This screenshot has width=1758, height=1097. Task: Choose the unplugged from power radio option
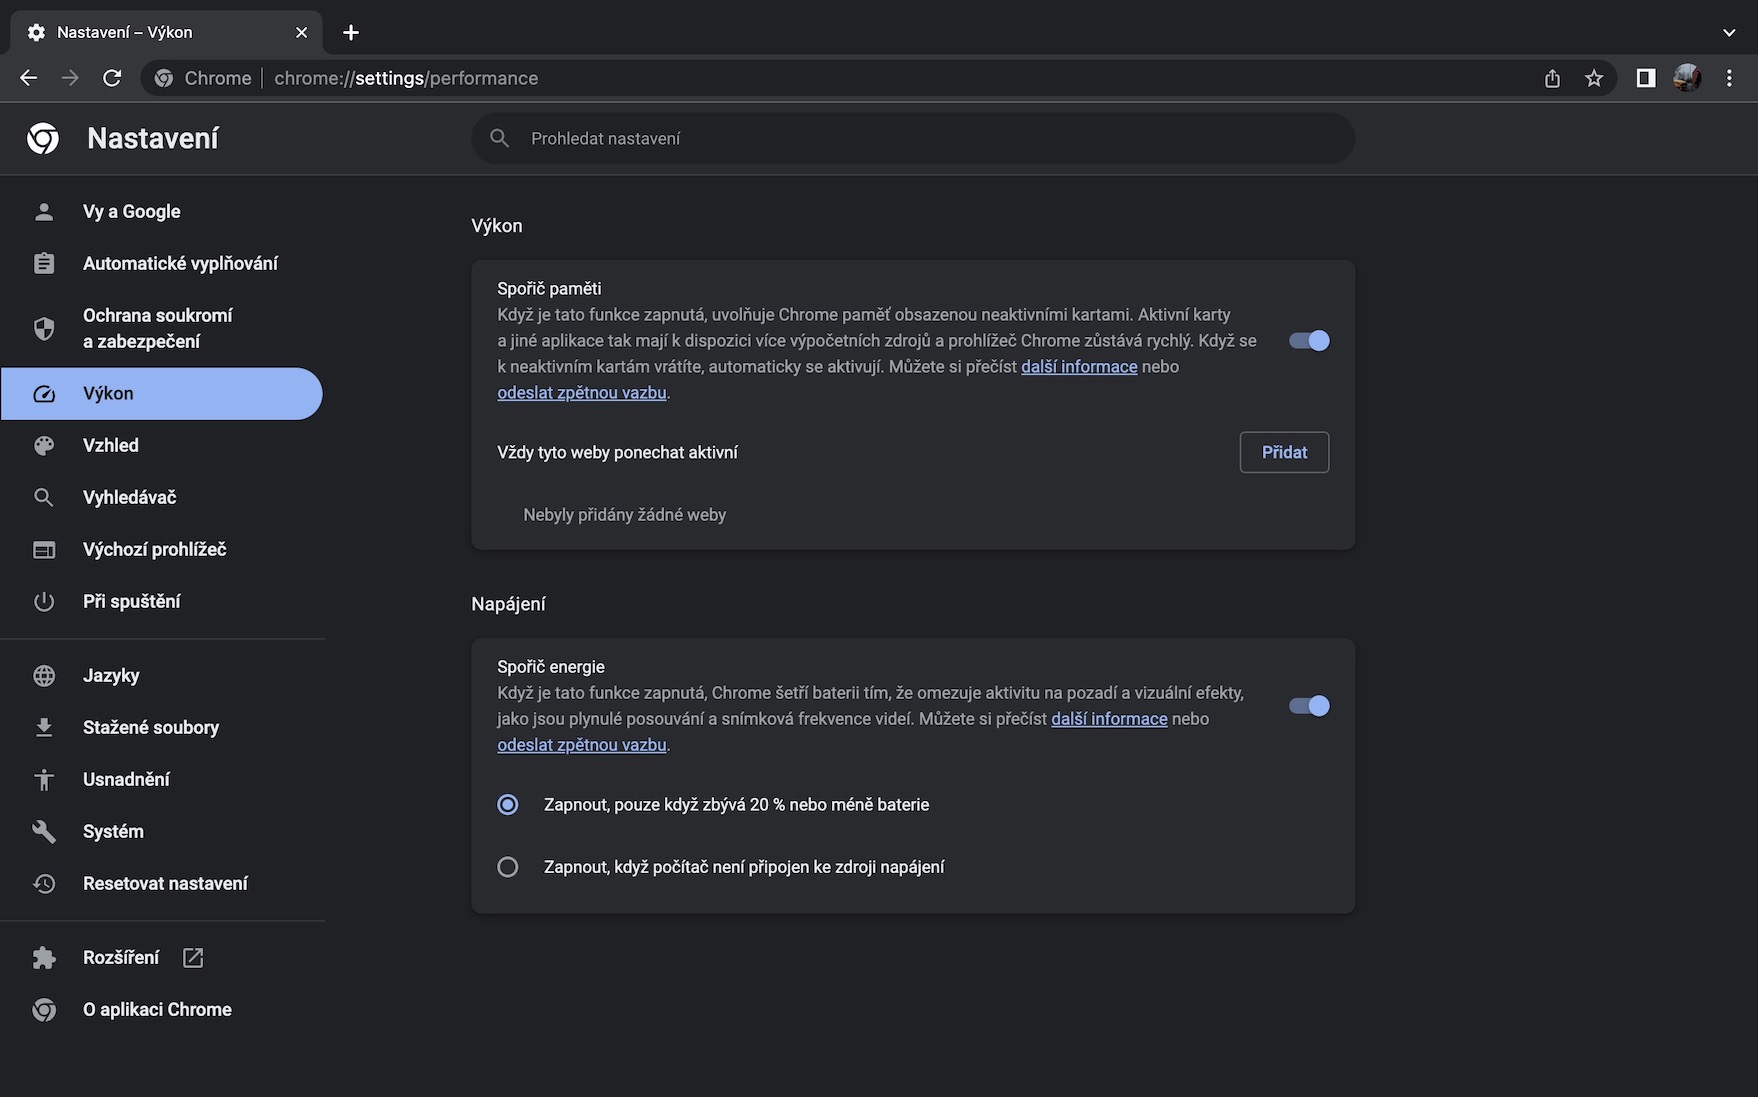tap(508, 867)
